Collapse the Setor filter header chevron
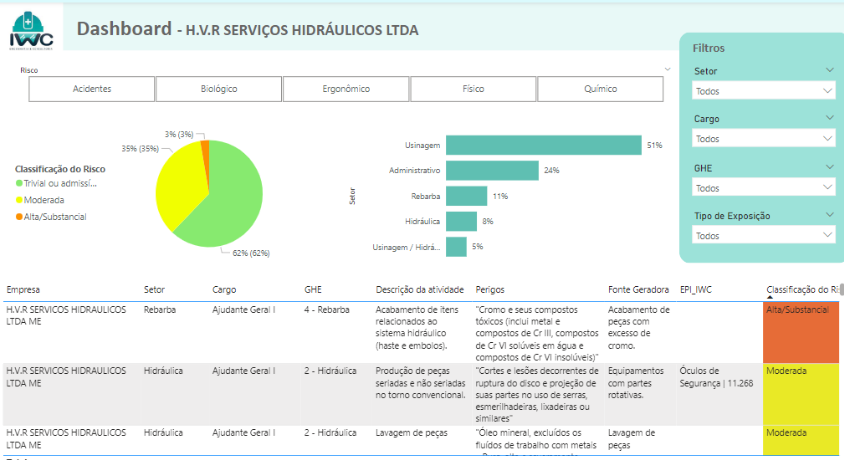This screenshot has width=844, height=460. click(x=829, y=70)
